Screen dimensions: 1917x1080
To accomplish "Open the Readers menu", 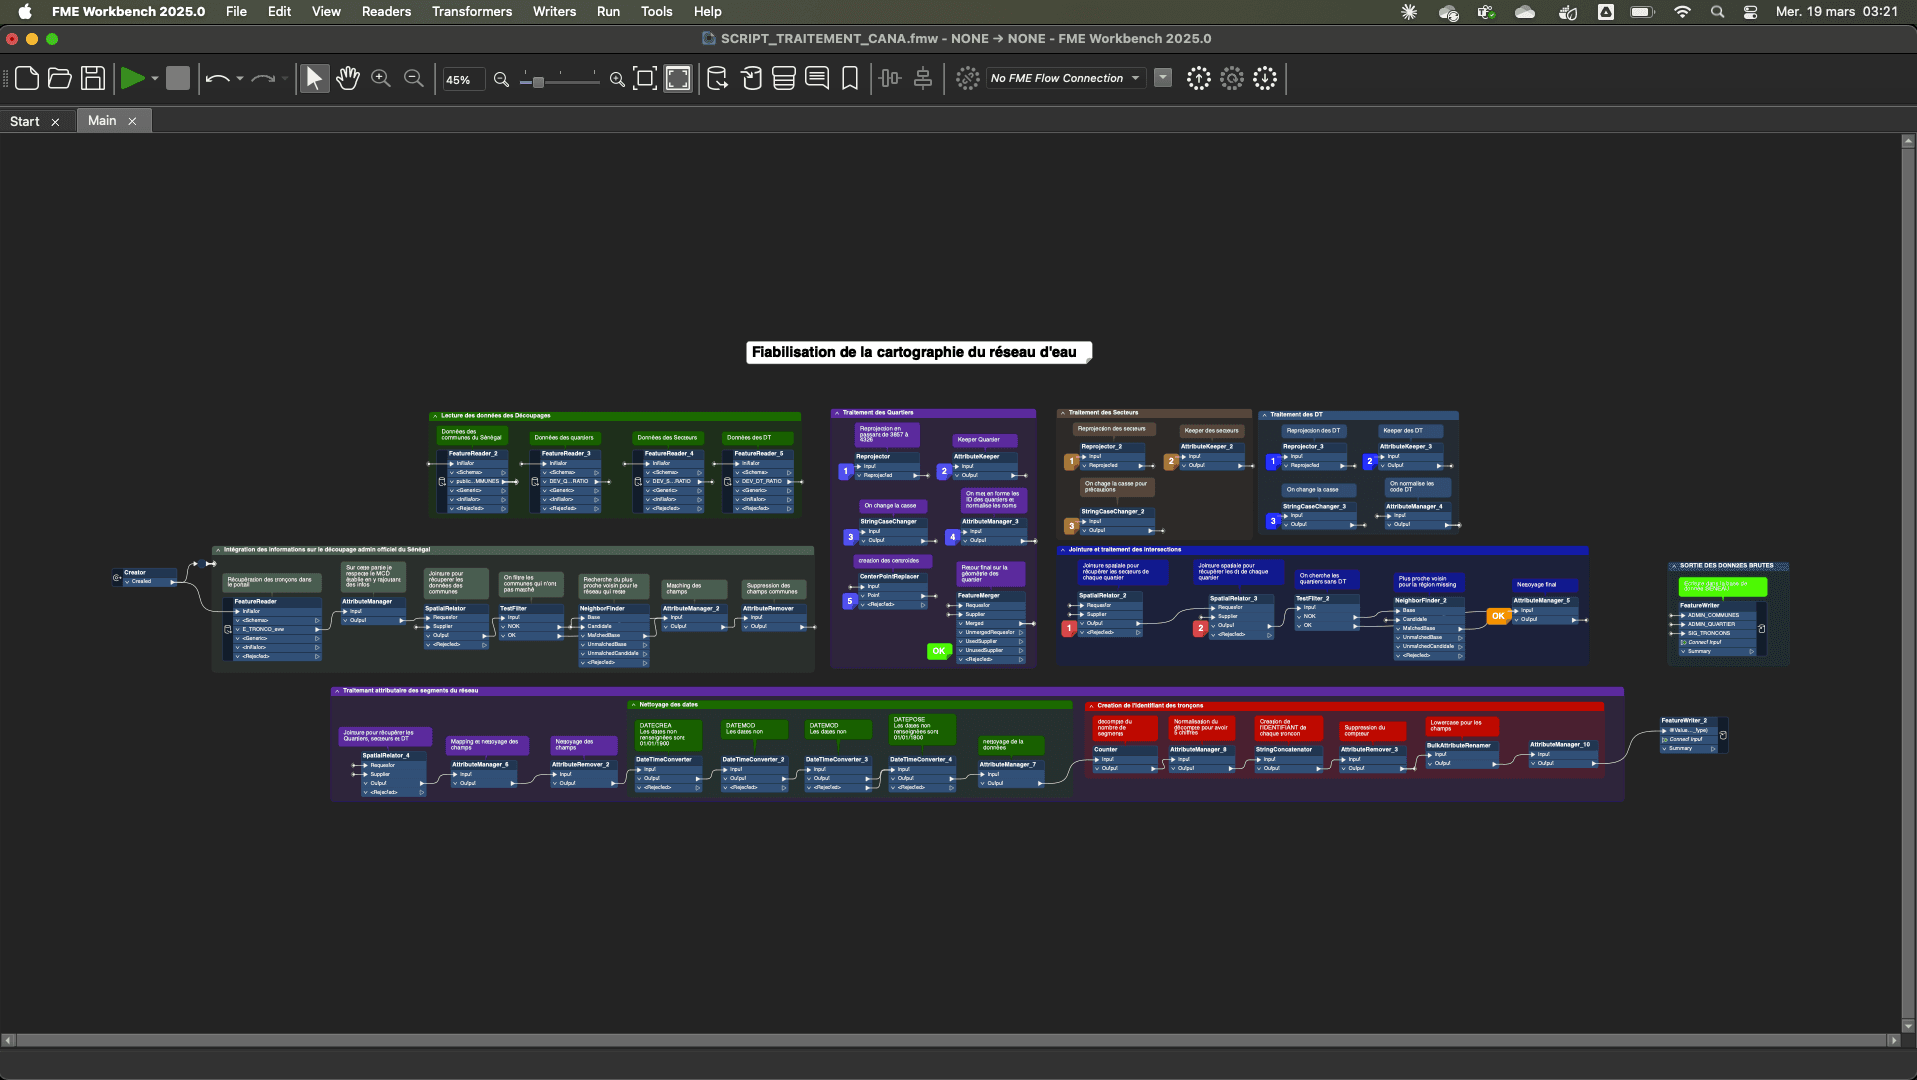I will coord(386,11).
